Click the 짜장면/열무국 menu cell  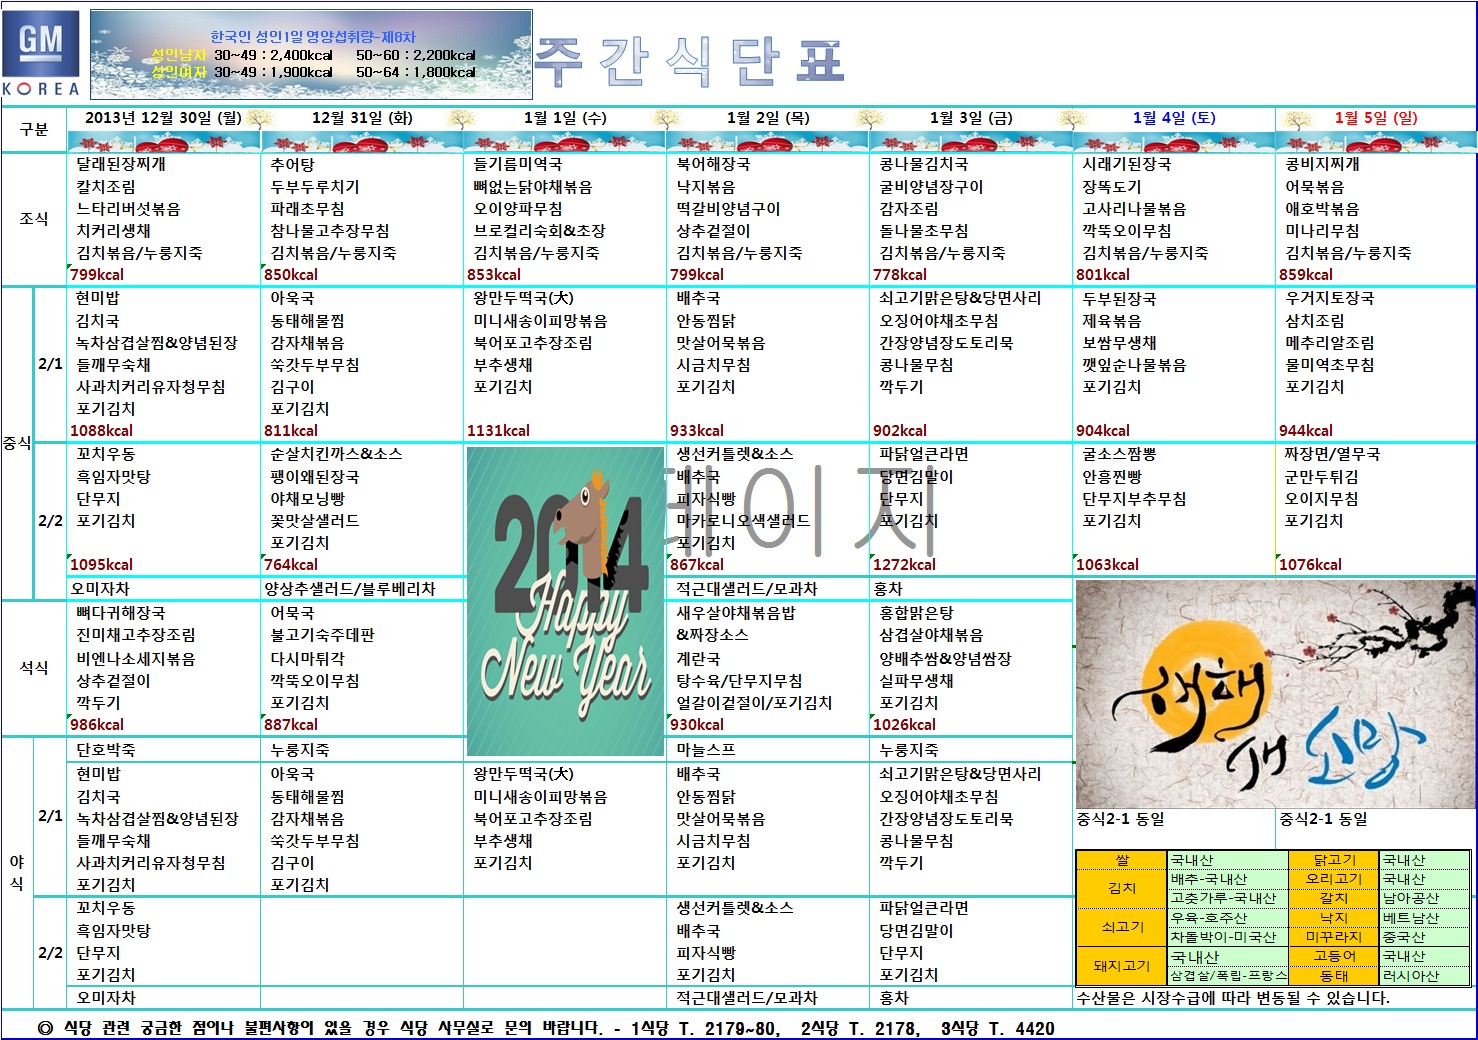(x=1332, y=454)
